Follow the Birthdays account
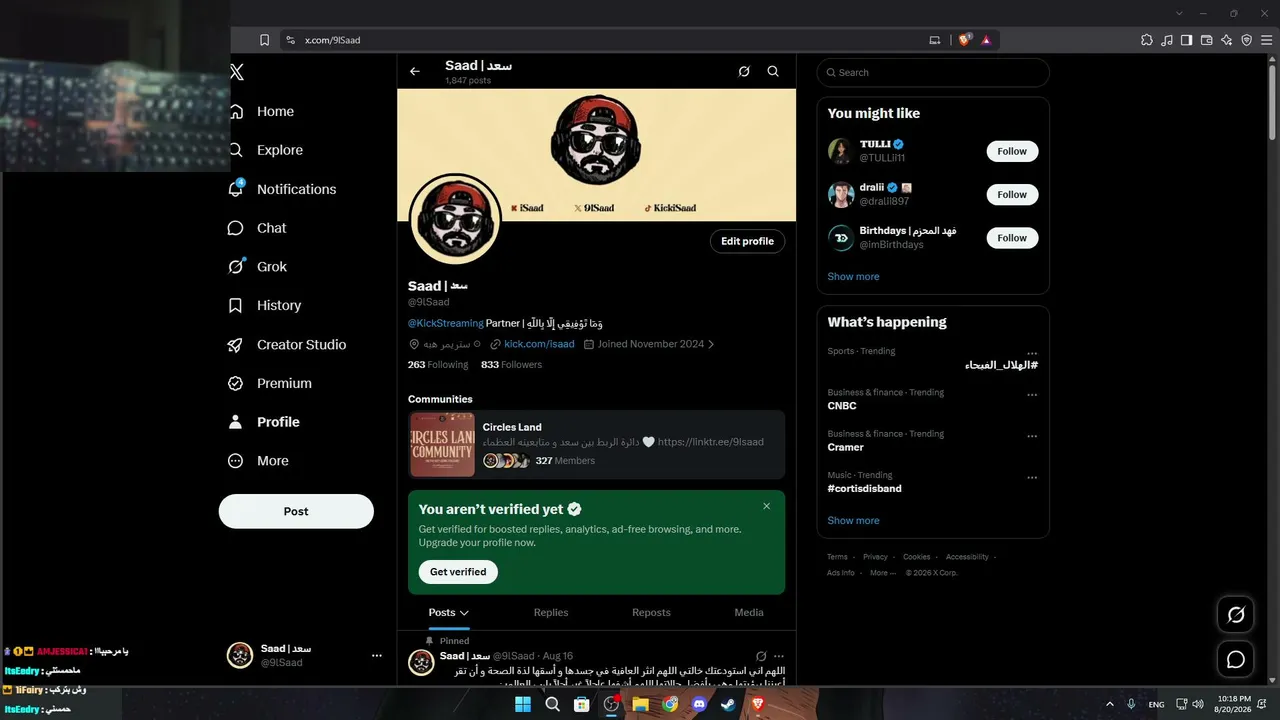 (1012, 238)
